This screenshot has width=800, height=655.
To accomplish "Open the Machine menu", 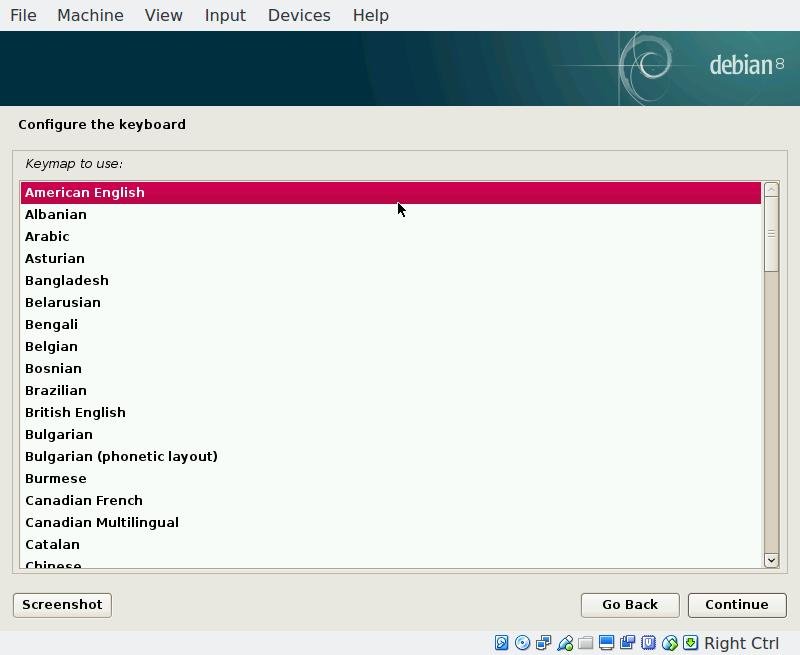I will tap(90, 15).
